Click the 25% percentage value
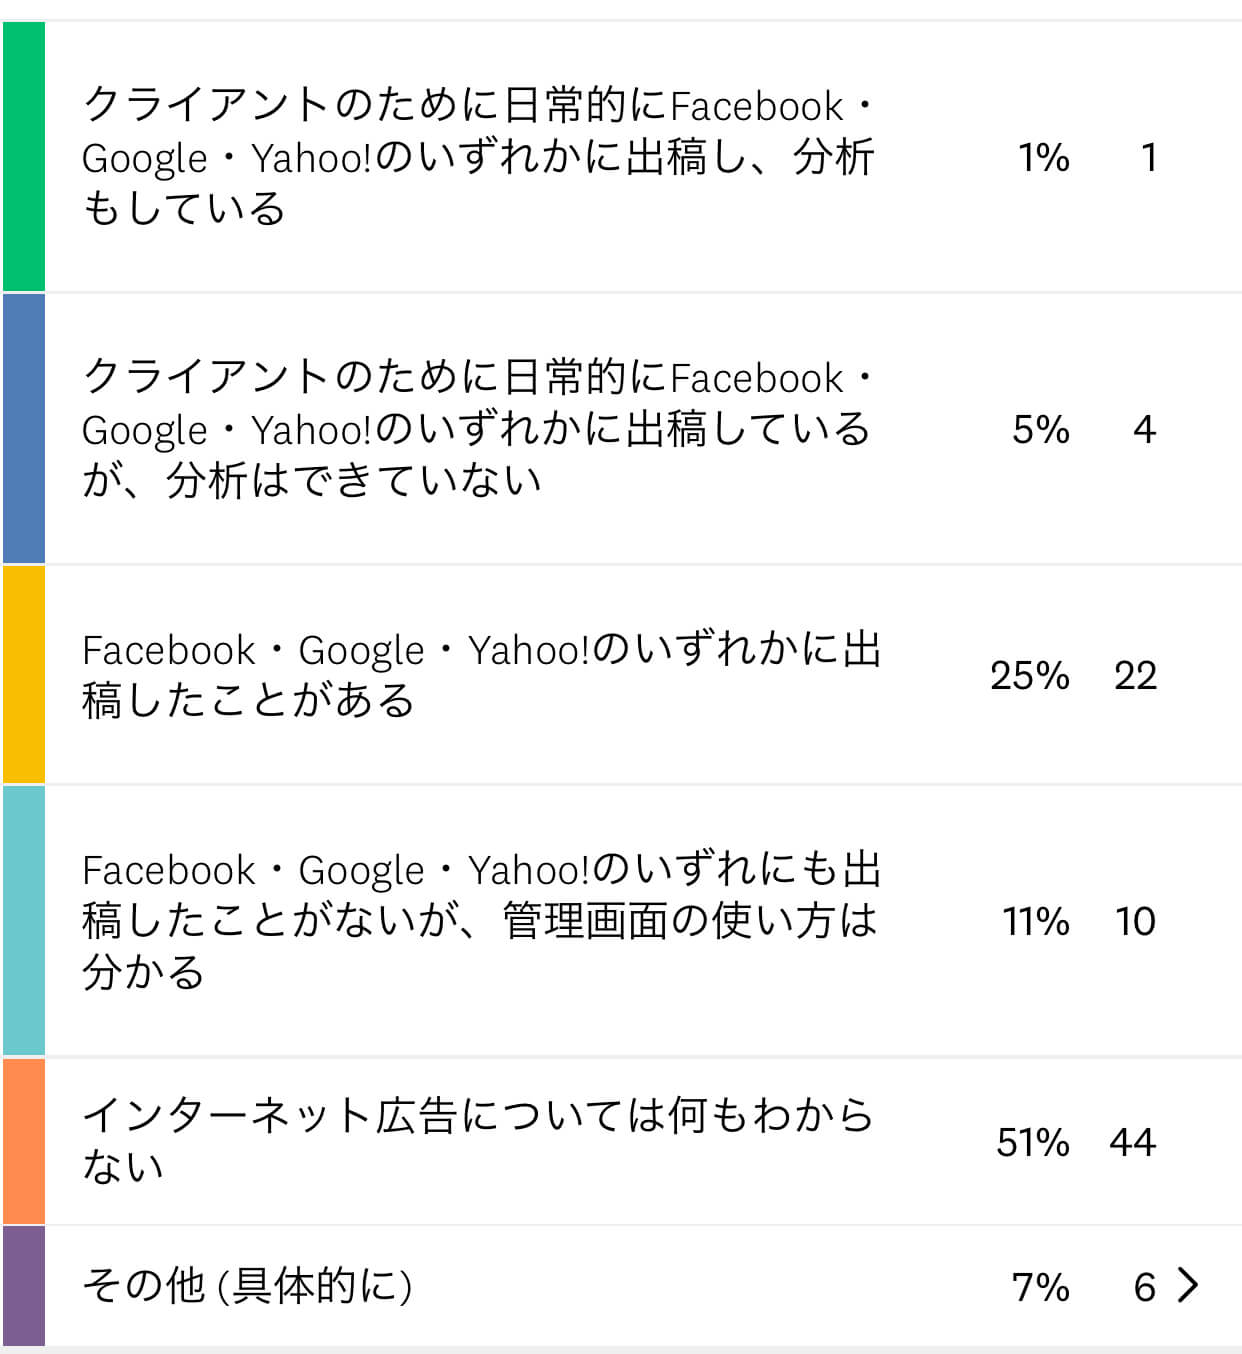The width and height of the screenshot is (1242, 1354). (x=1030, y=676)
